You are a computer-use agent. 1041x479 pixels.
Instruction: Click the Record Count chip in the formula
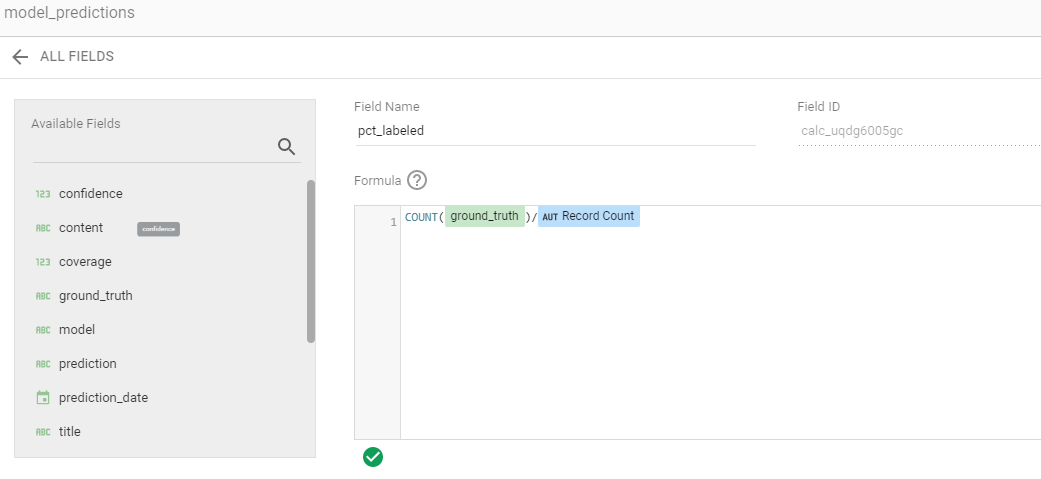(x=588, y=216)
